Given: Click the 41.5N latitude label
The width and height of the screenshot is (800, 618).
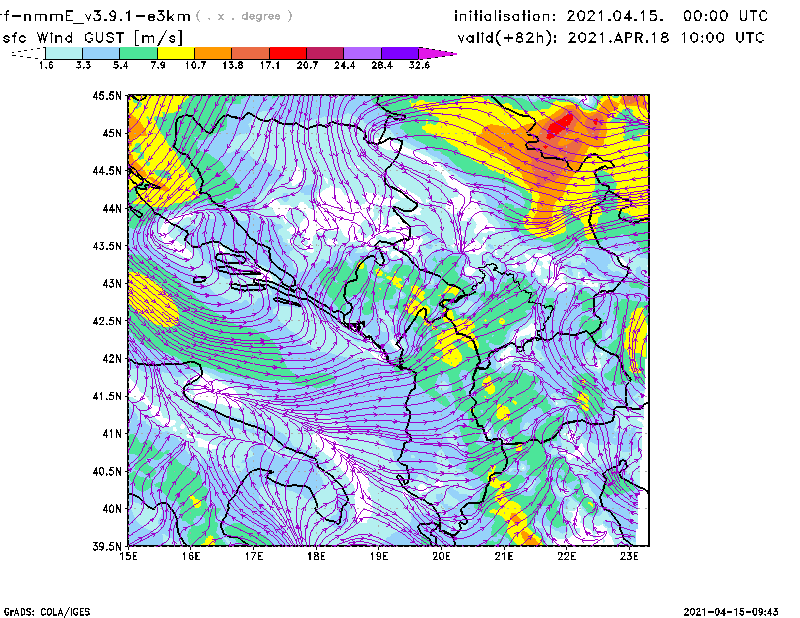Looking at the screenshot, I should coord(108,396).
